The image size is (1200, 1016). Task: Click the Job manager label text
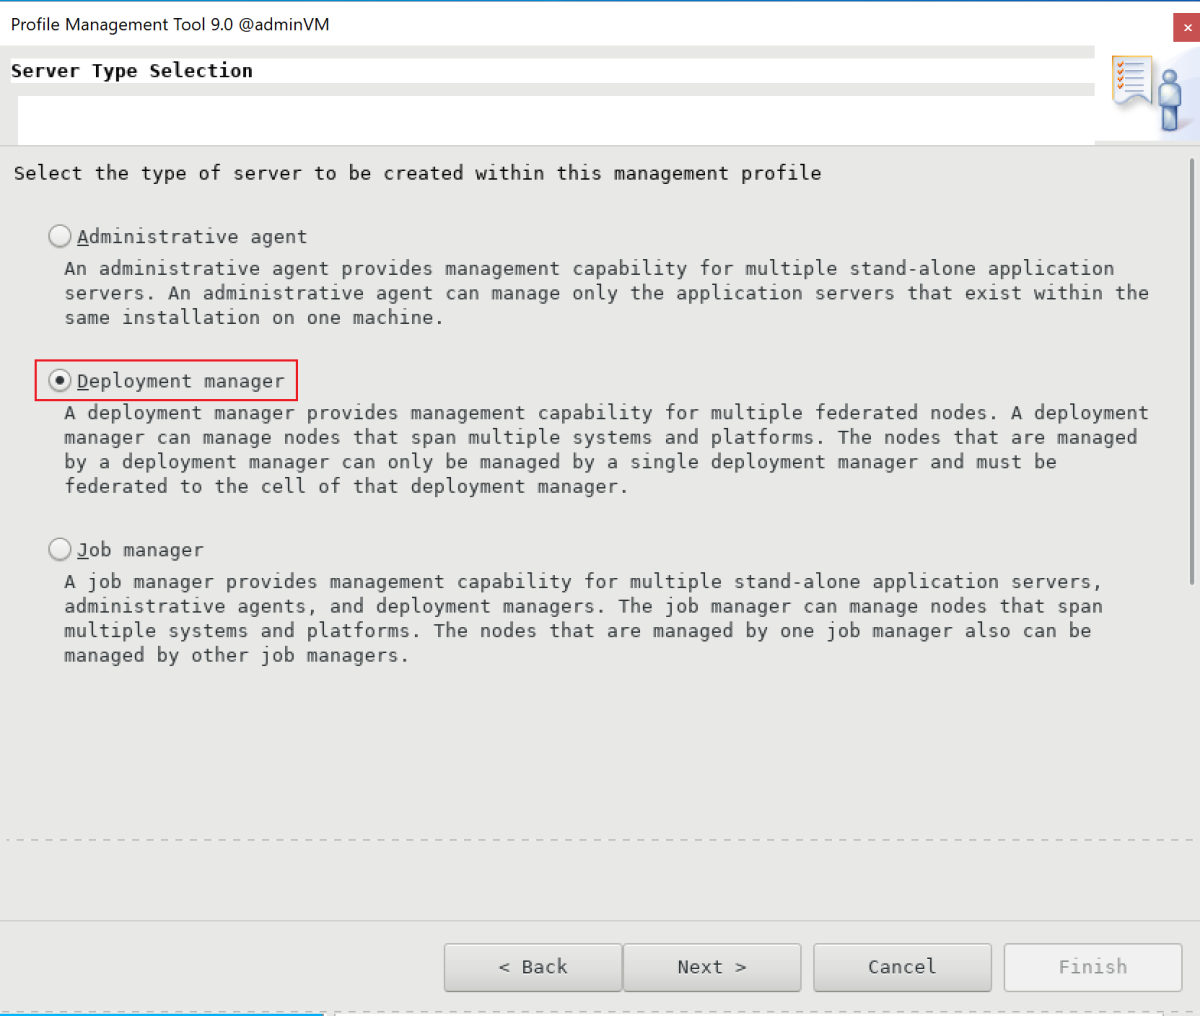click(140, 549)
